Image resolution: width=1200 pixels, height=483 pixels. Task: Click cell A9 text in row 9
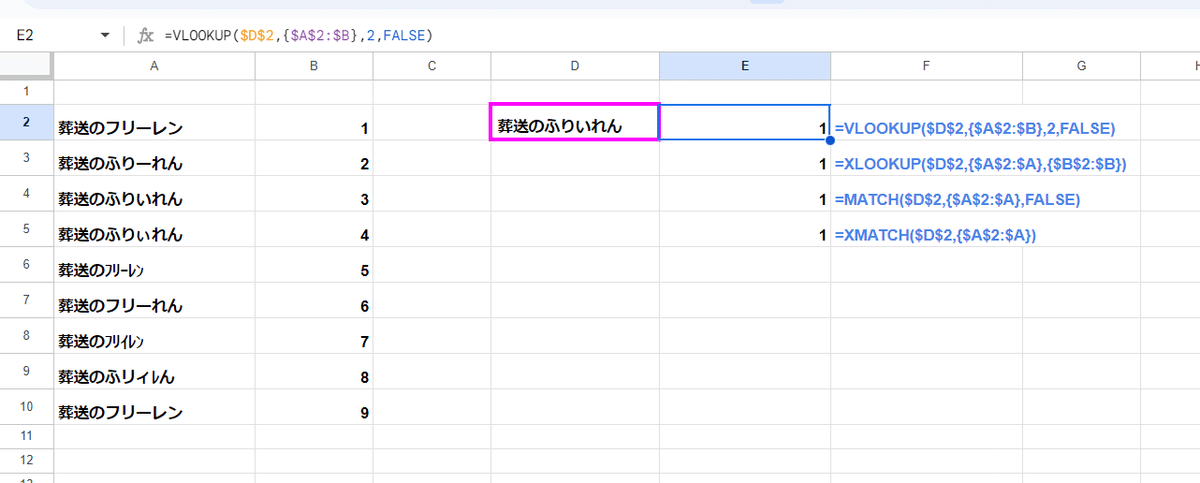(x=154, y=372)
